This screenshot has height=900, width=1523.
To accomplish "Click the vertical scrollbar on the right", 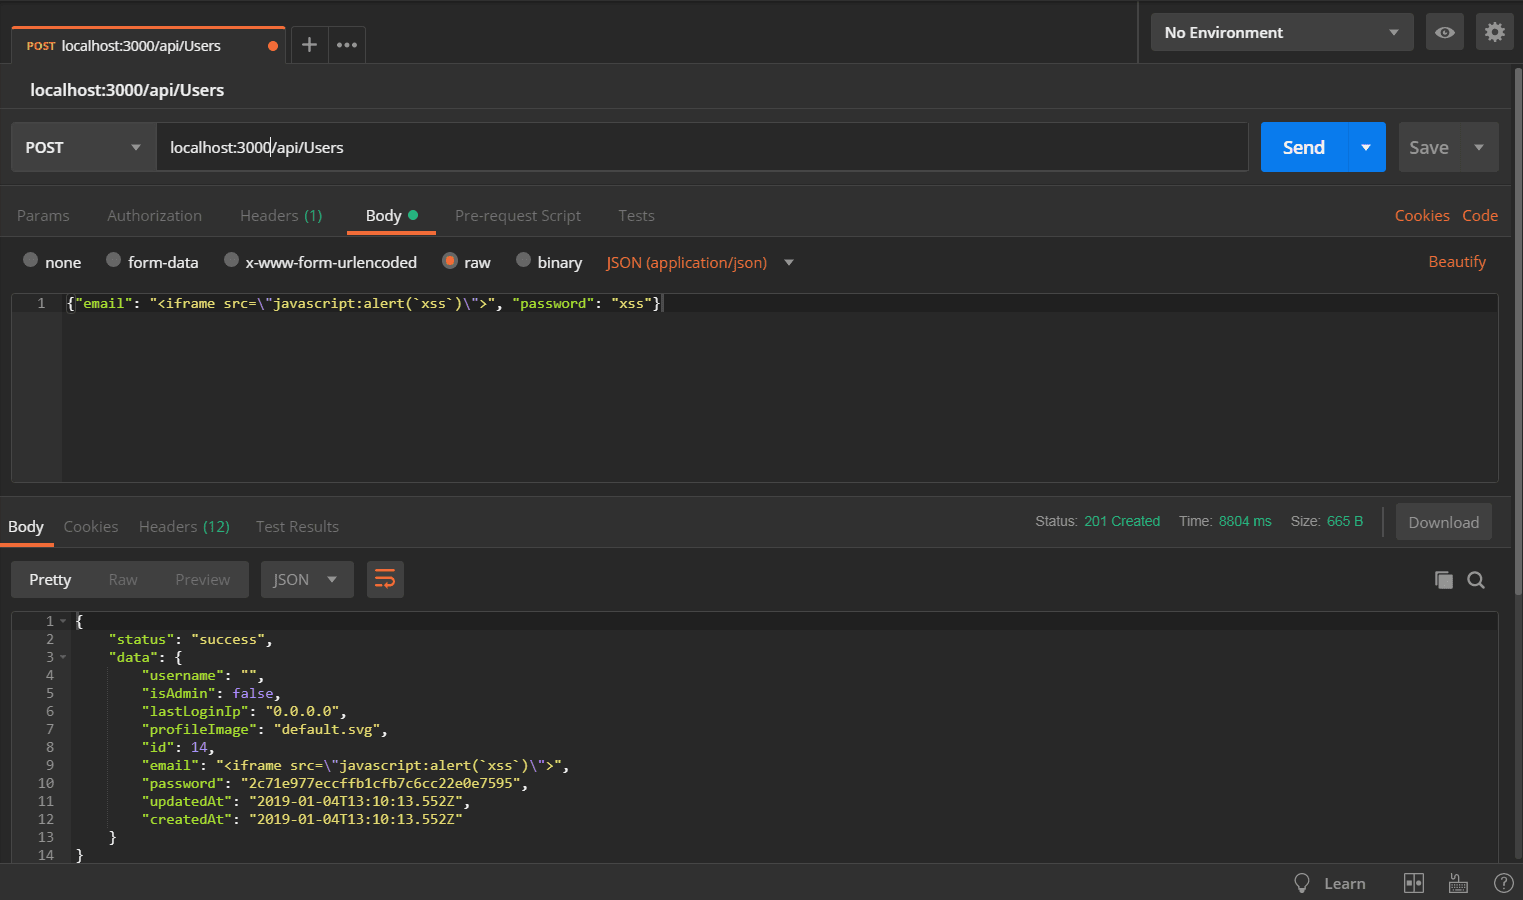I will [1518, 330].
